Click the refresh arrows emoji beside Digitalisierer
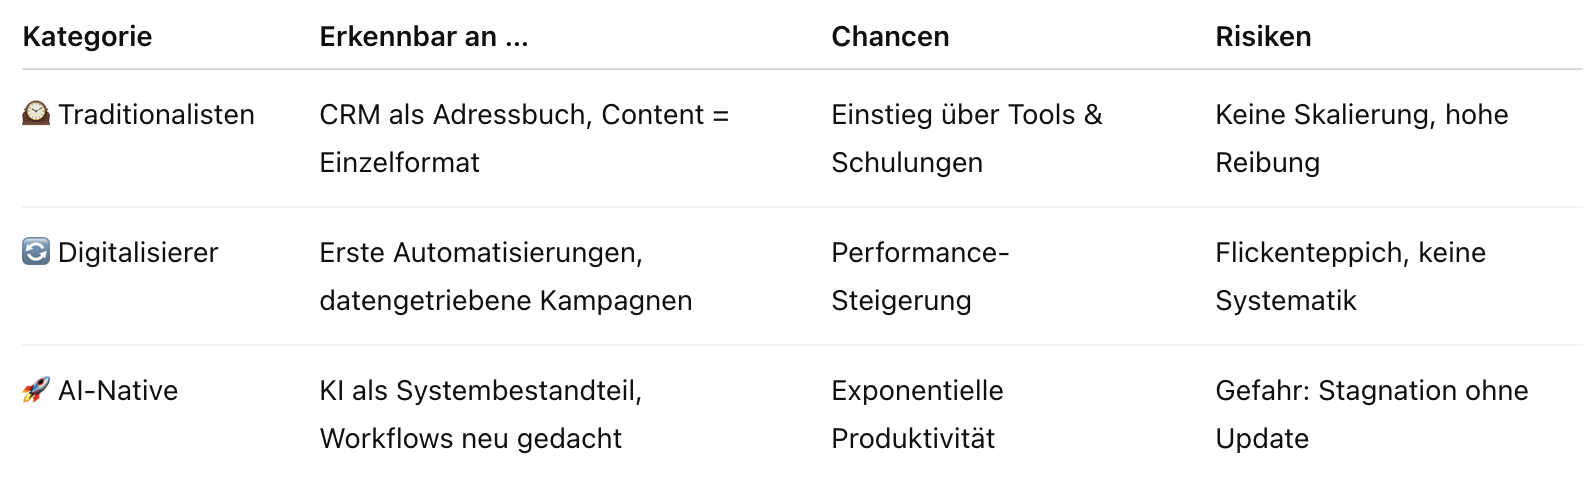This screenshot has height=484, width=1596. click(36, 252)
